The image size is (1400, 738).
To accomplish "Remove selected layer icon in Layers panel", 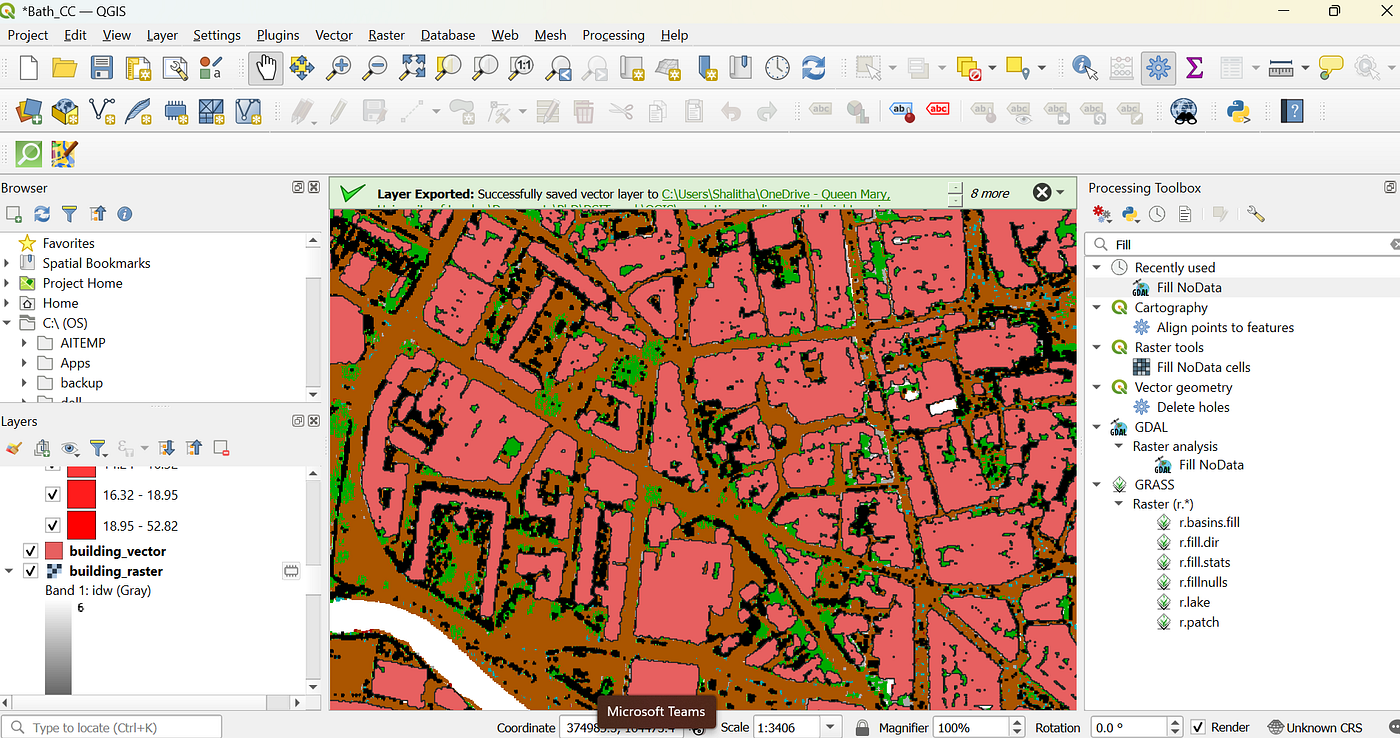I will 222,448.
